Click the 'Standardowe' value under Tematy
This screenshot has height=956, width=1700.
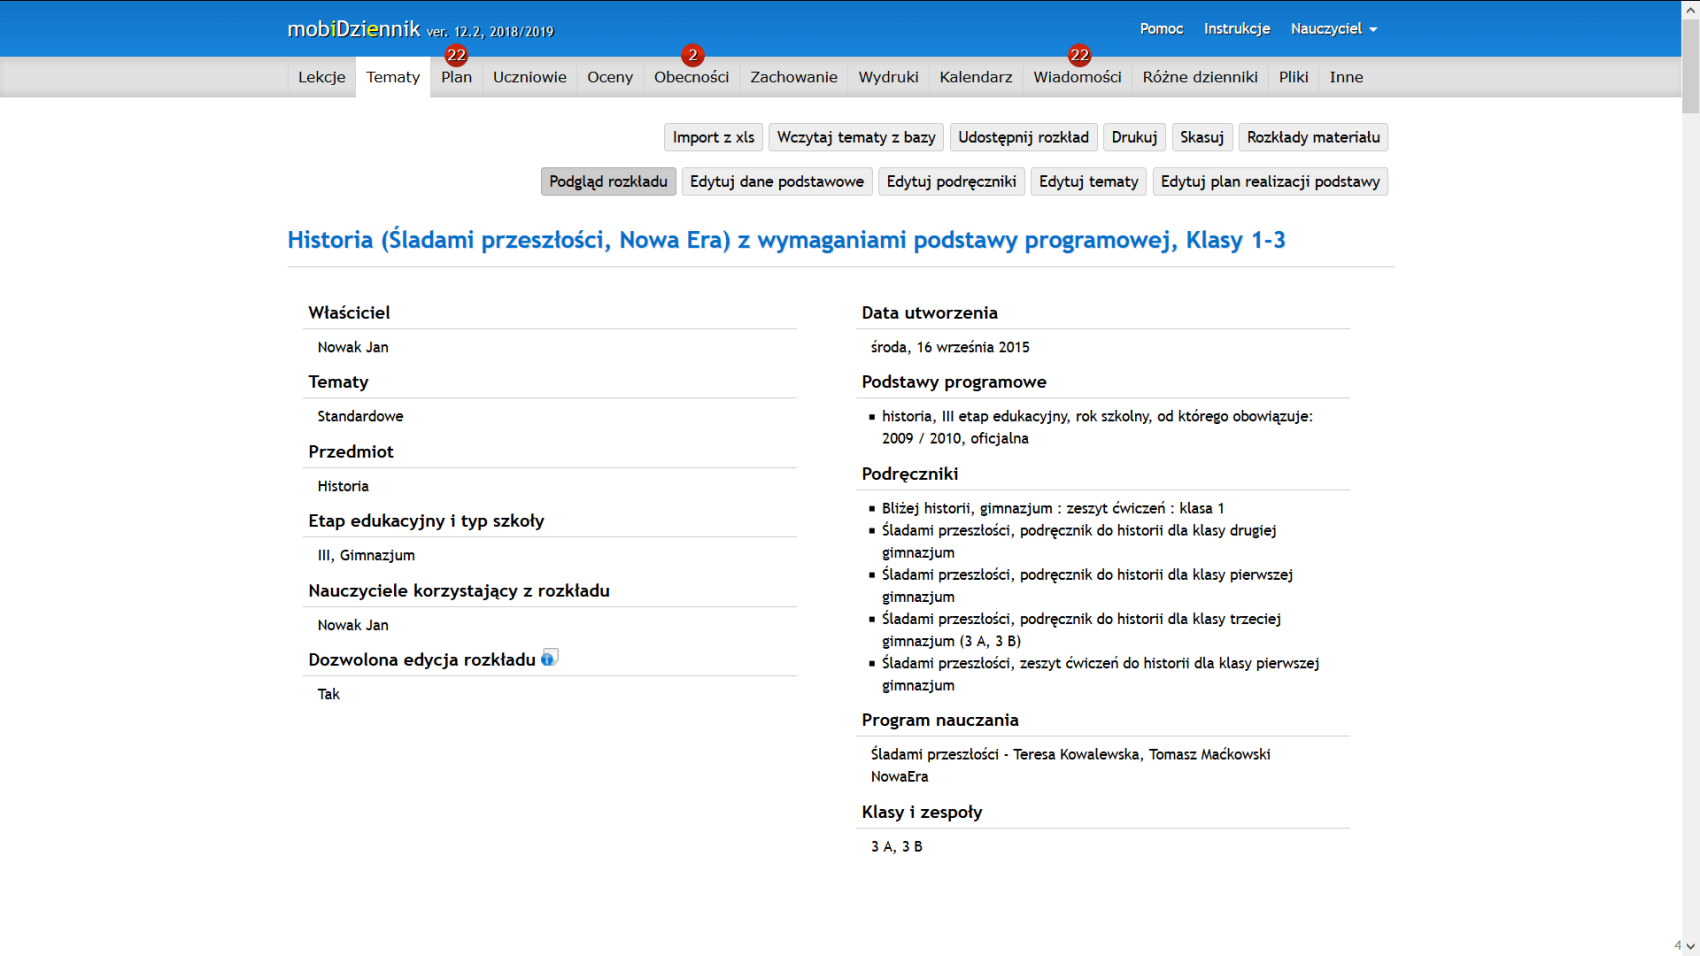click(x=361, y=416)
